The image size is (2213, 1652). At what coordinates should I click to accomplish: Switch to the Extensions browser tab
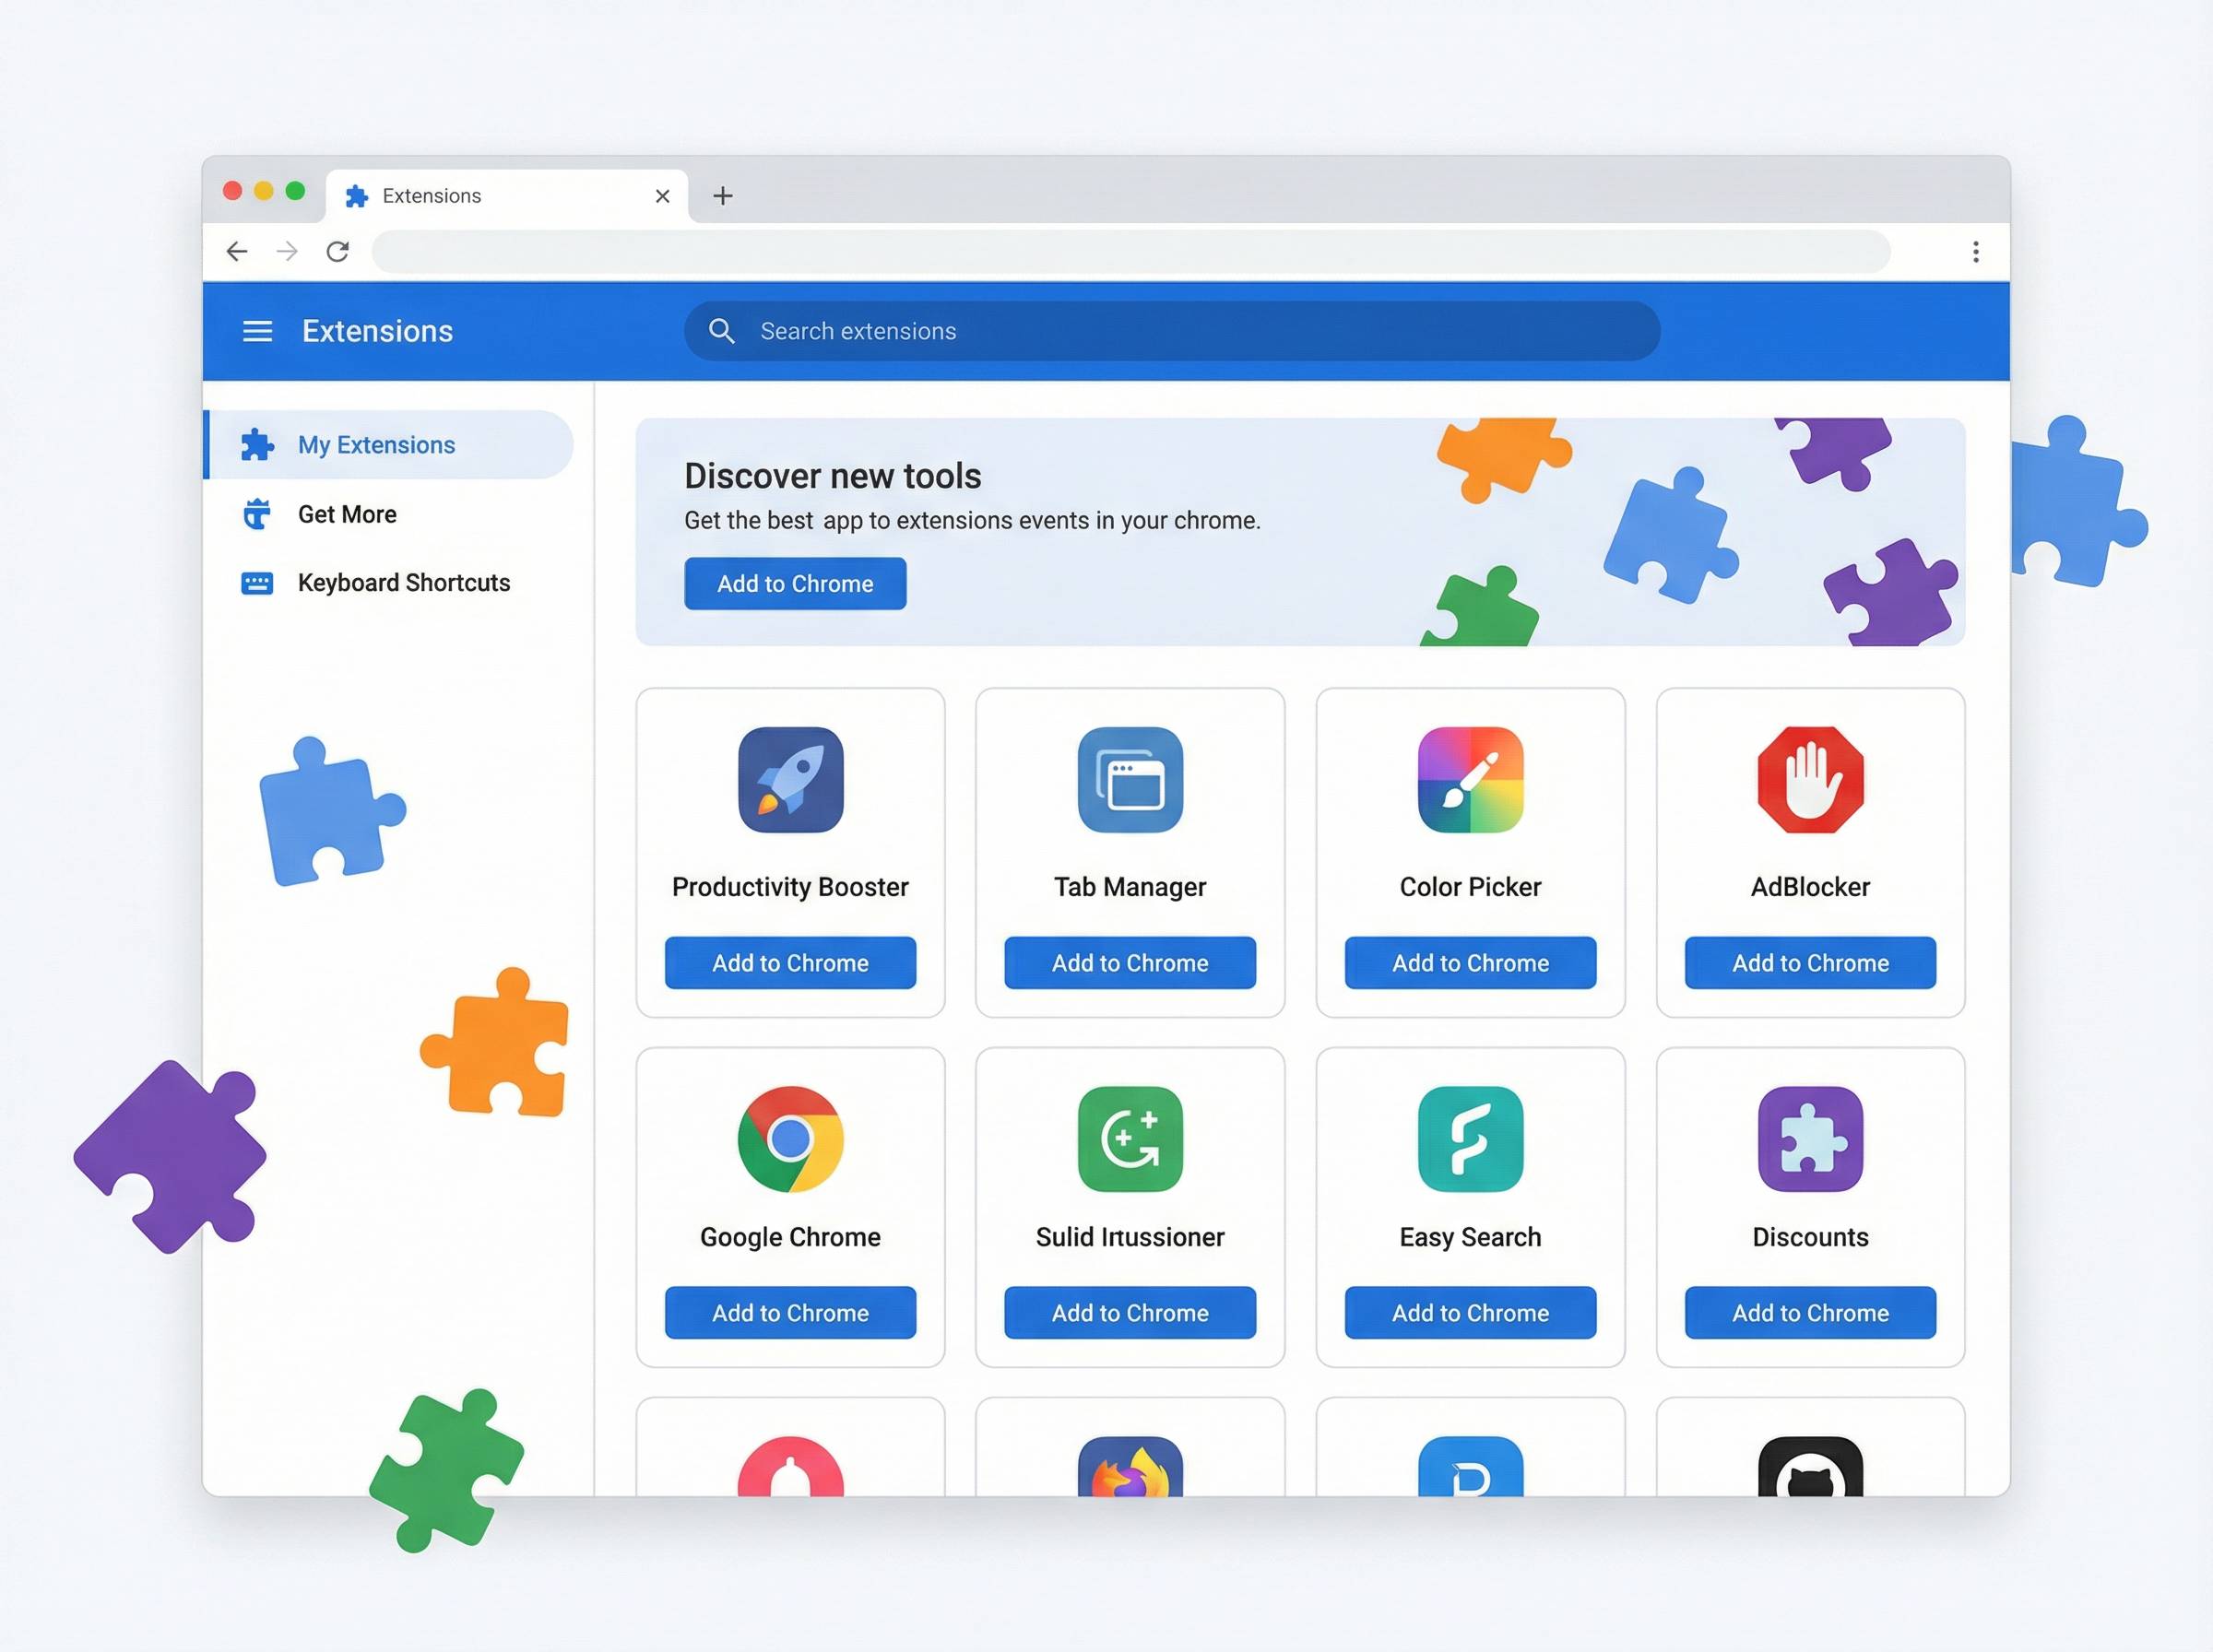pos(480,196)
